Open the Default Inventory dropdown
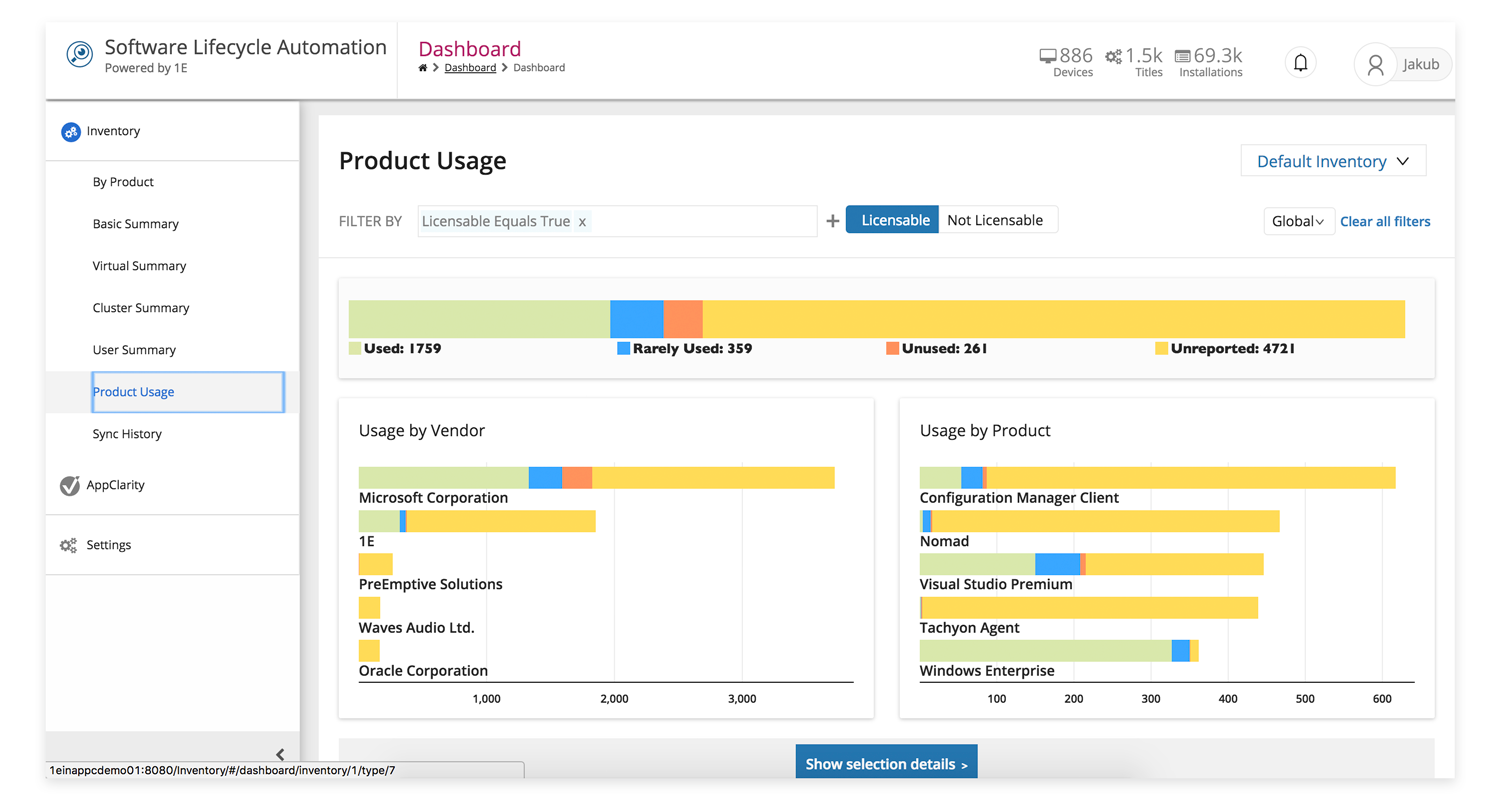This screenshot has width=1500, height=800. (1333, 161)
